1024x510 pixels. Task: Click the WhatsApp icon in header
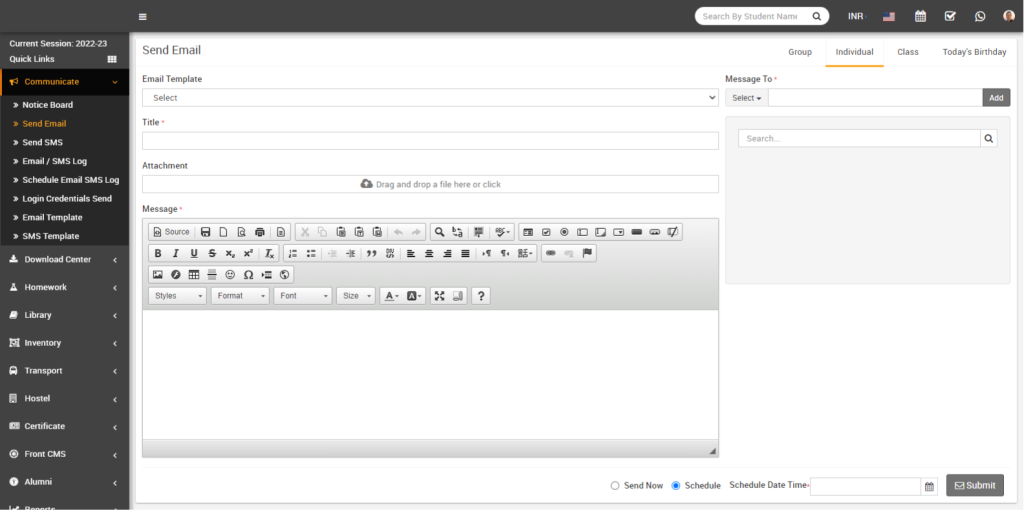coord(979,16)
